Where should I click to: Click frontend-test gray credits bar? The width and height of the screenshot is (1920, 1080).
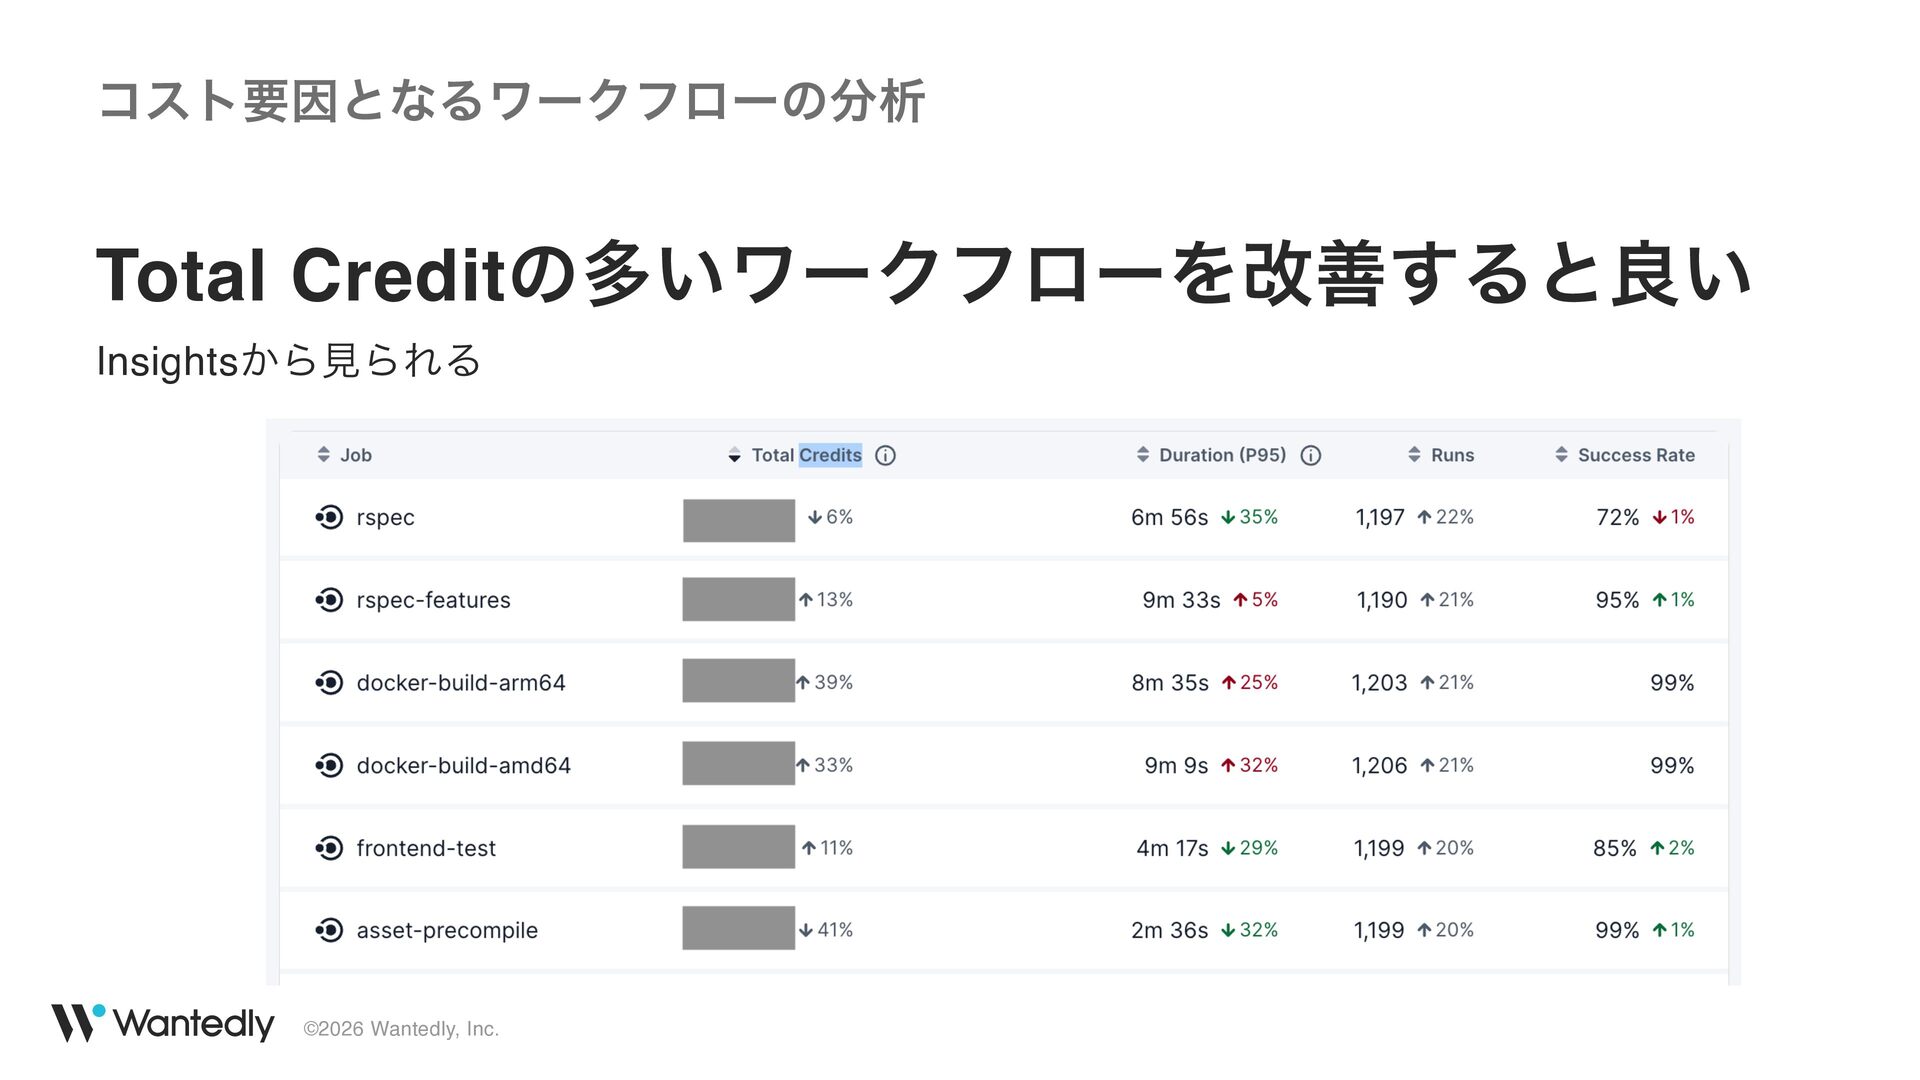tap(739, 847)
